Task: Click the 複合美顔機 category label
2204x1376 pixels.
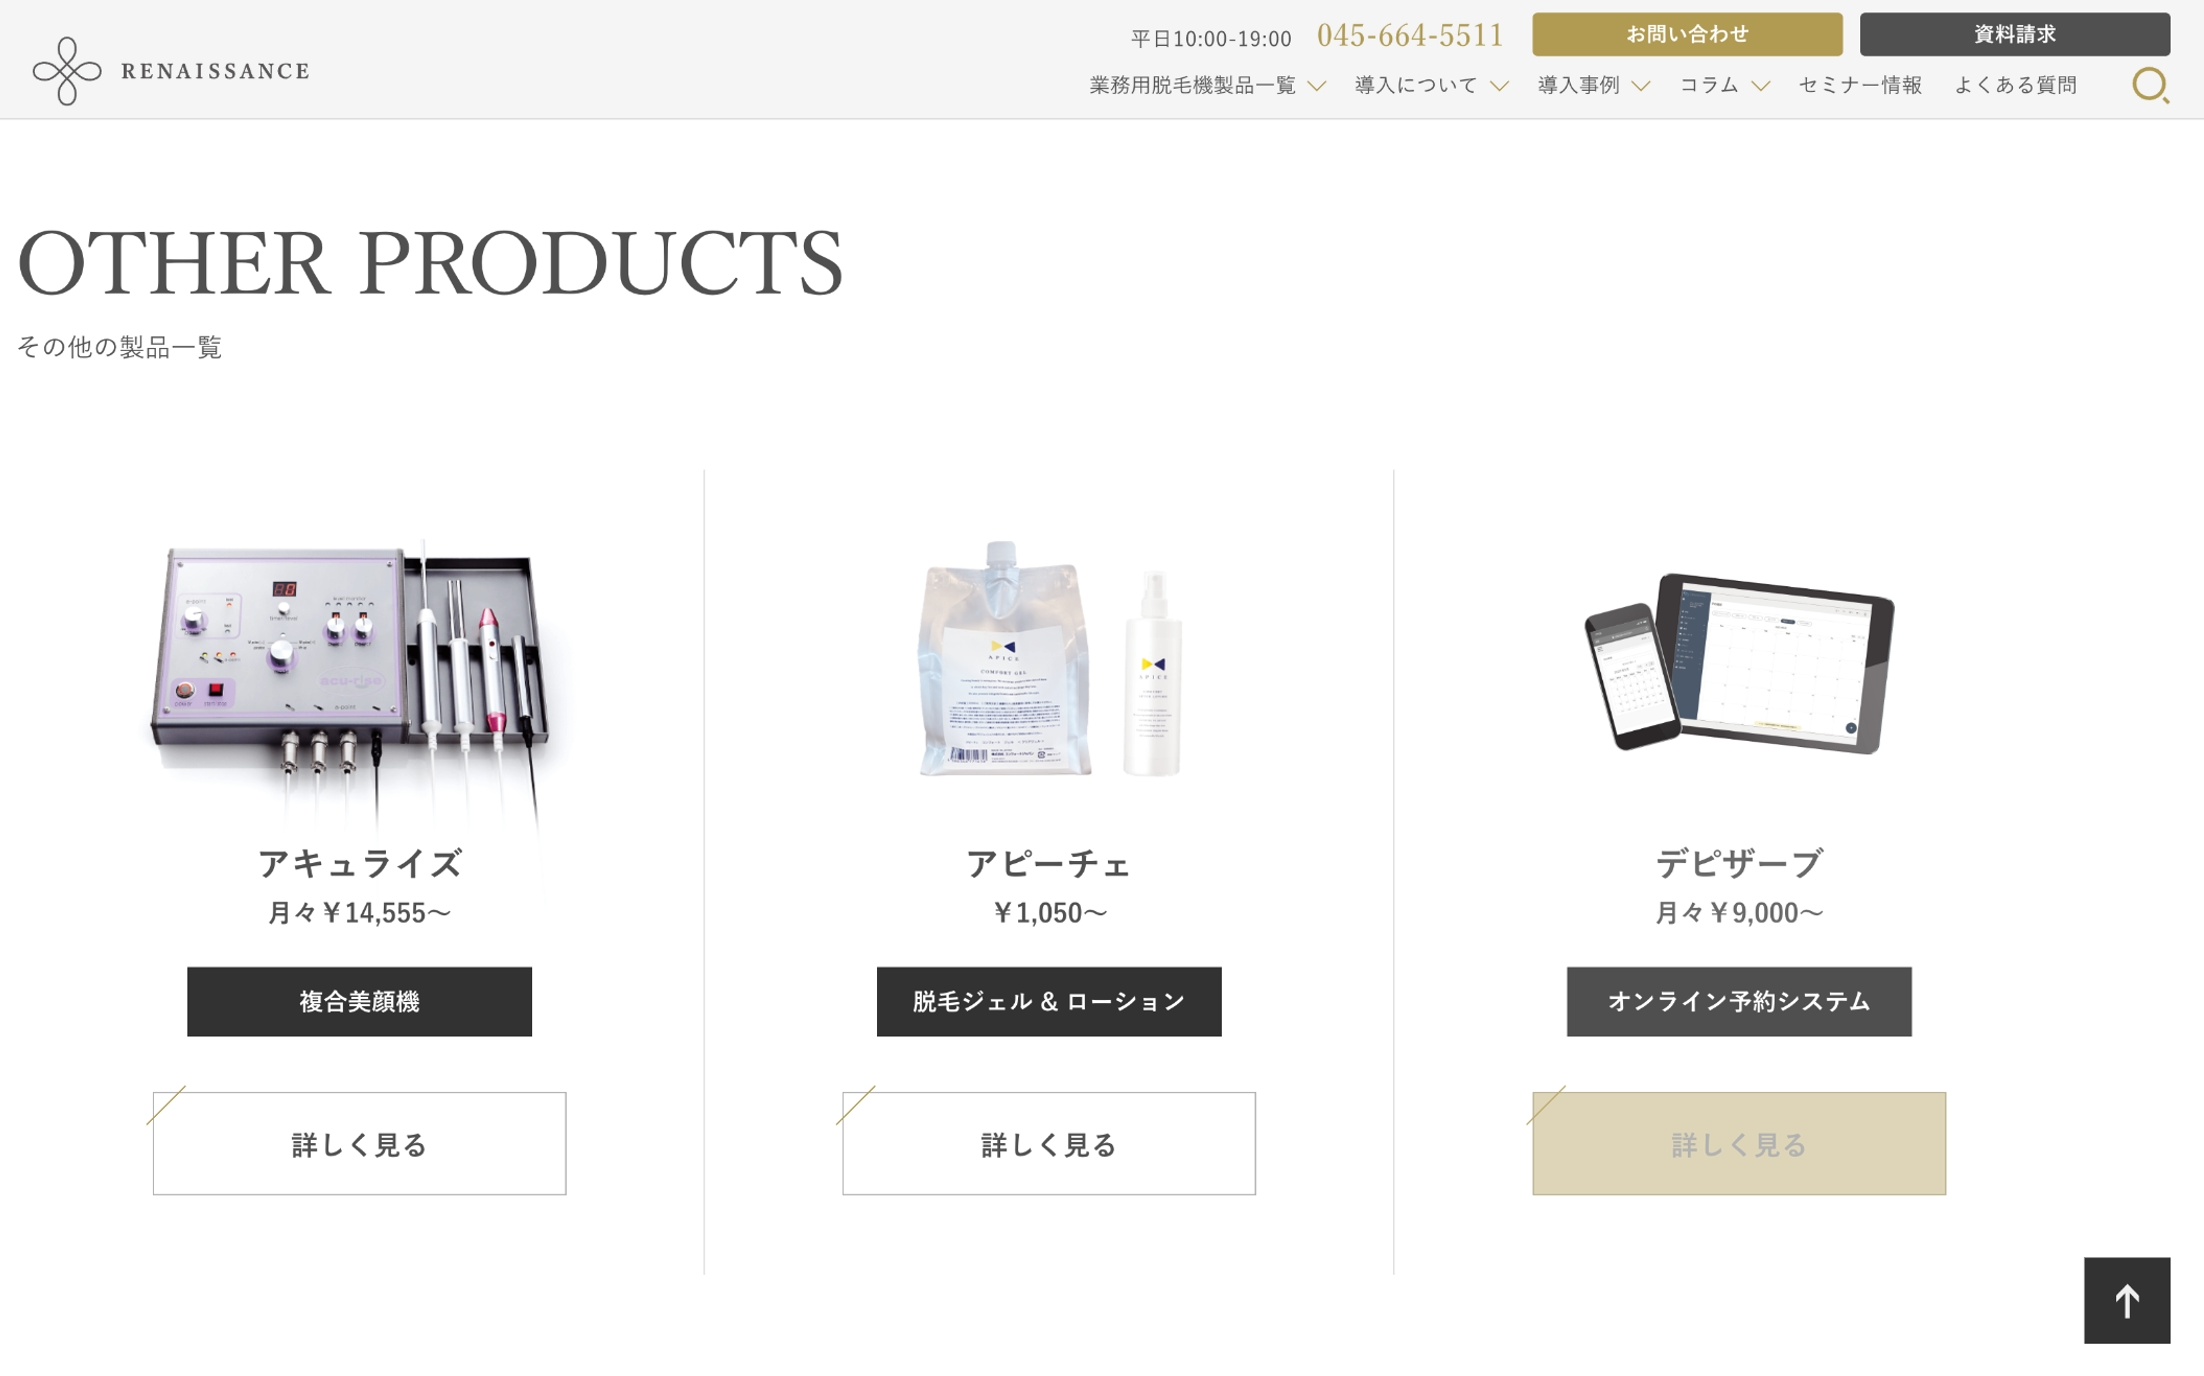Action: click(359, 1001)
